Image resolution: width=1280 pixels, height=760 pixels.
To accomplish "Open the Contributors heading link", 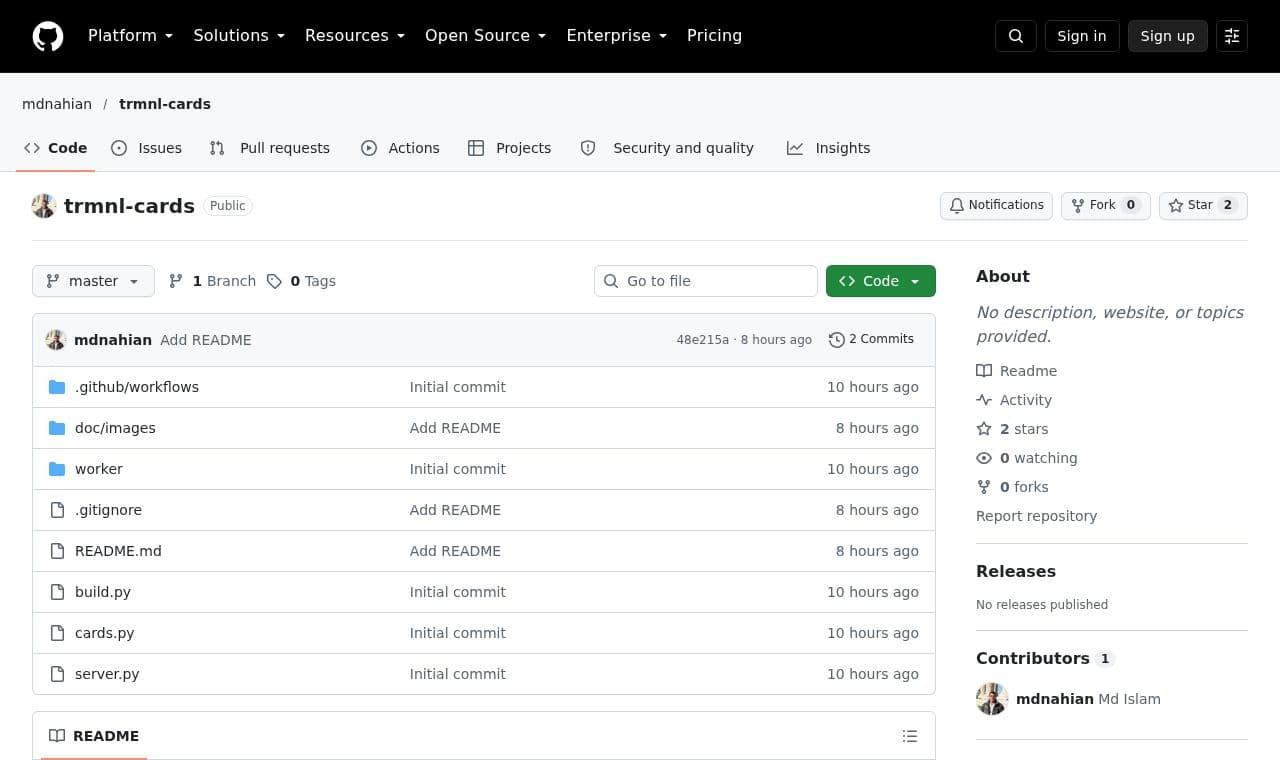I will click(x=1045, y=658).
